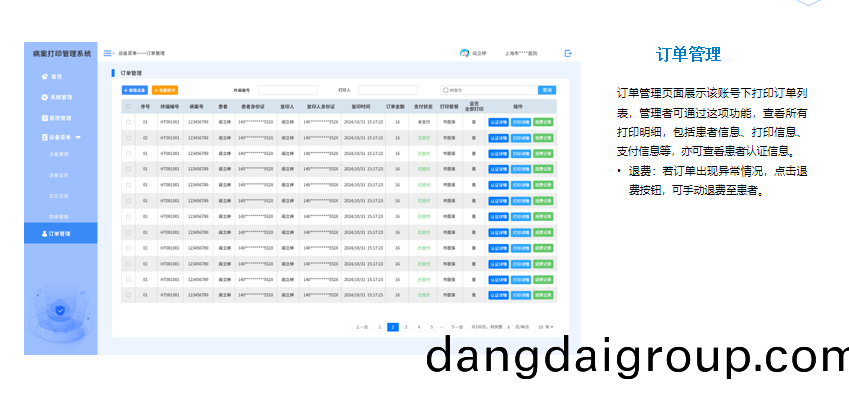Viewport: 849px width, 401px height.
Task: Click the 打印人 input field
Action: 388,90
